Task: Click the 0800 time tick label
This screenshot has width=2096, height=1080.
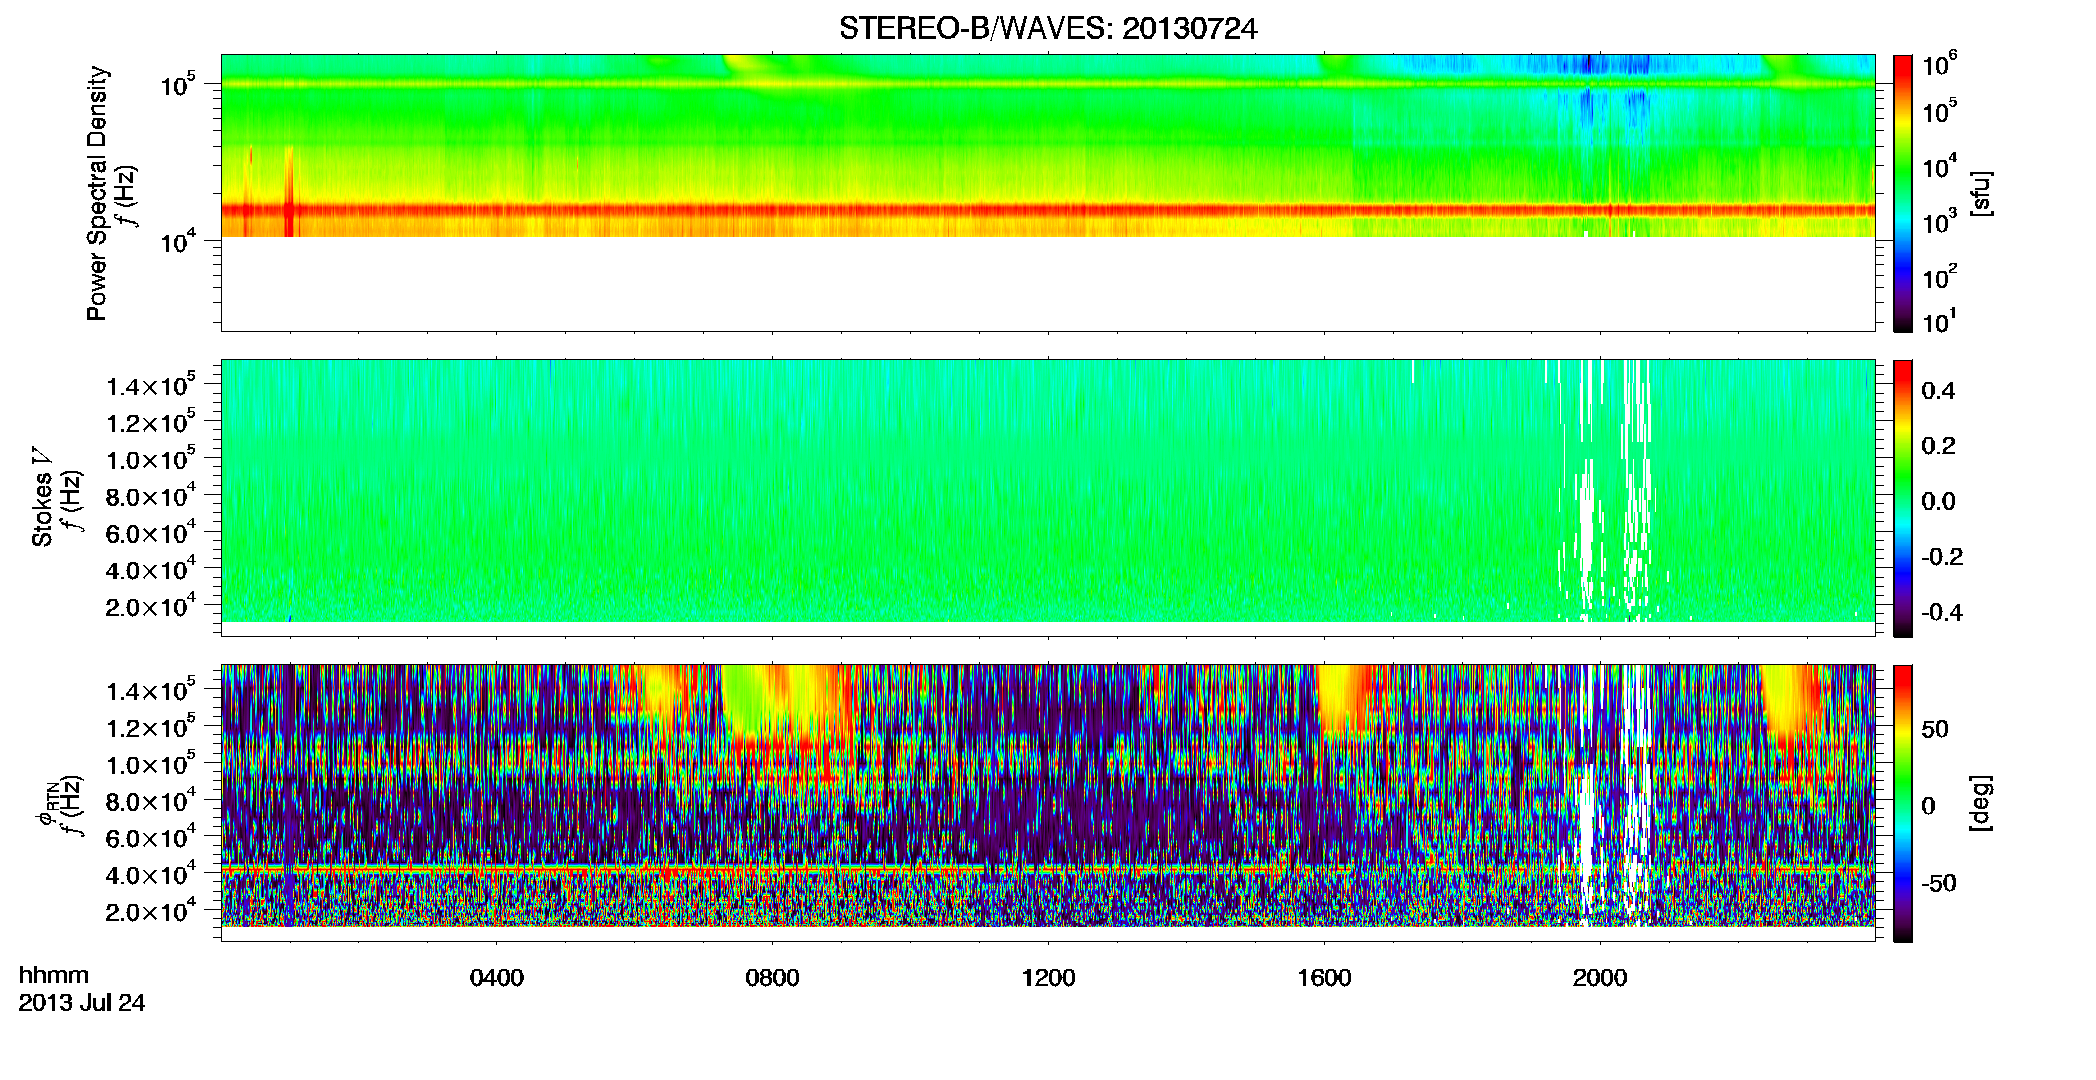Action: pyautogui.click(x=772, y=978)
